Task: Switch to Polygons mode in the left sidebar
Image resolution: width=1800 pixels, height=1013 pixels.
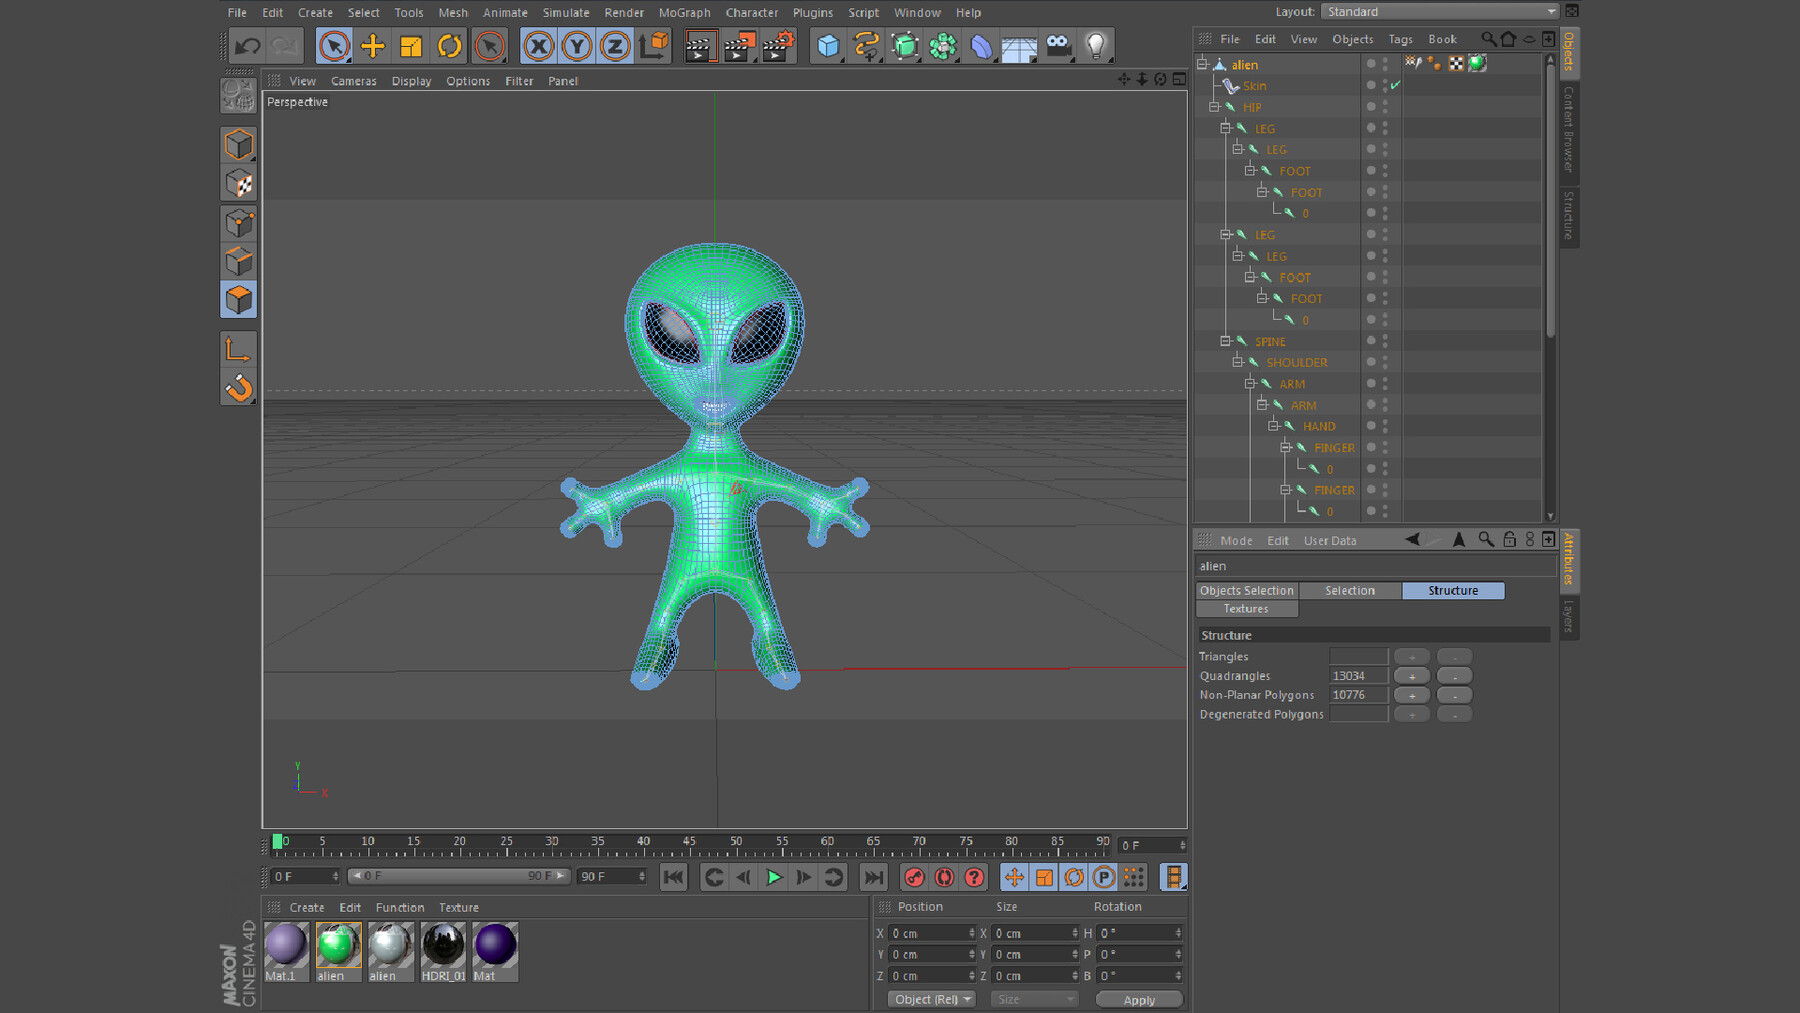Action: click(x=238, y=299)
